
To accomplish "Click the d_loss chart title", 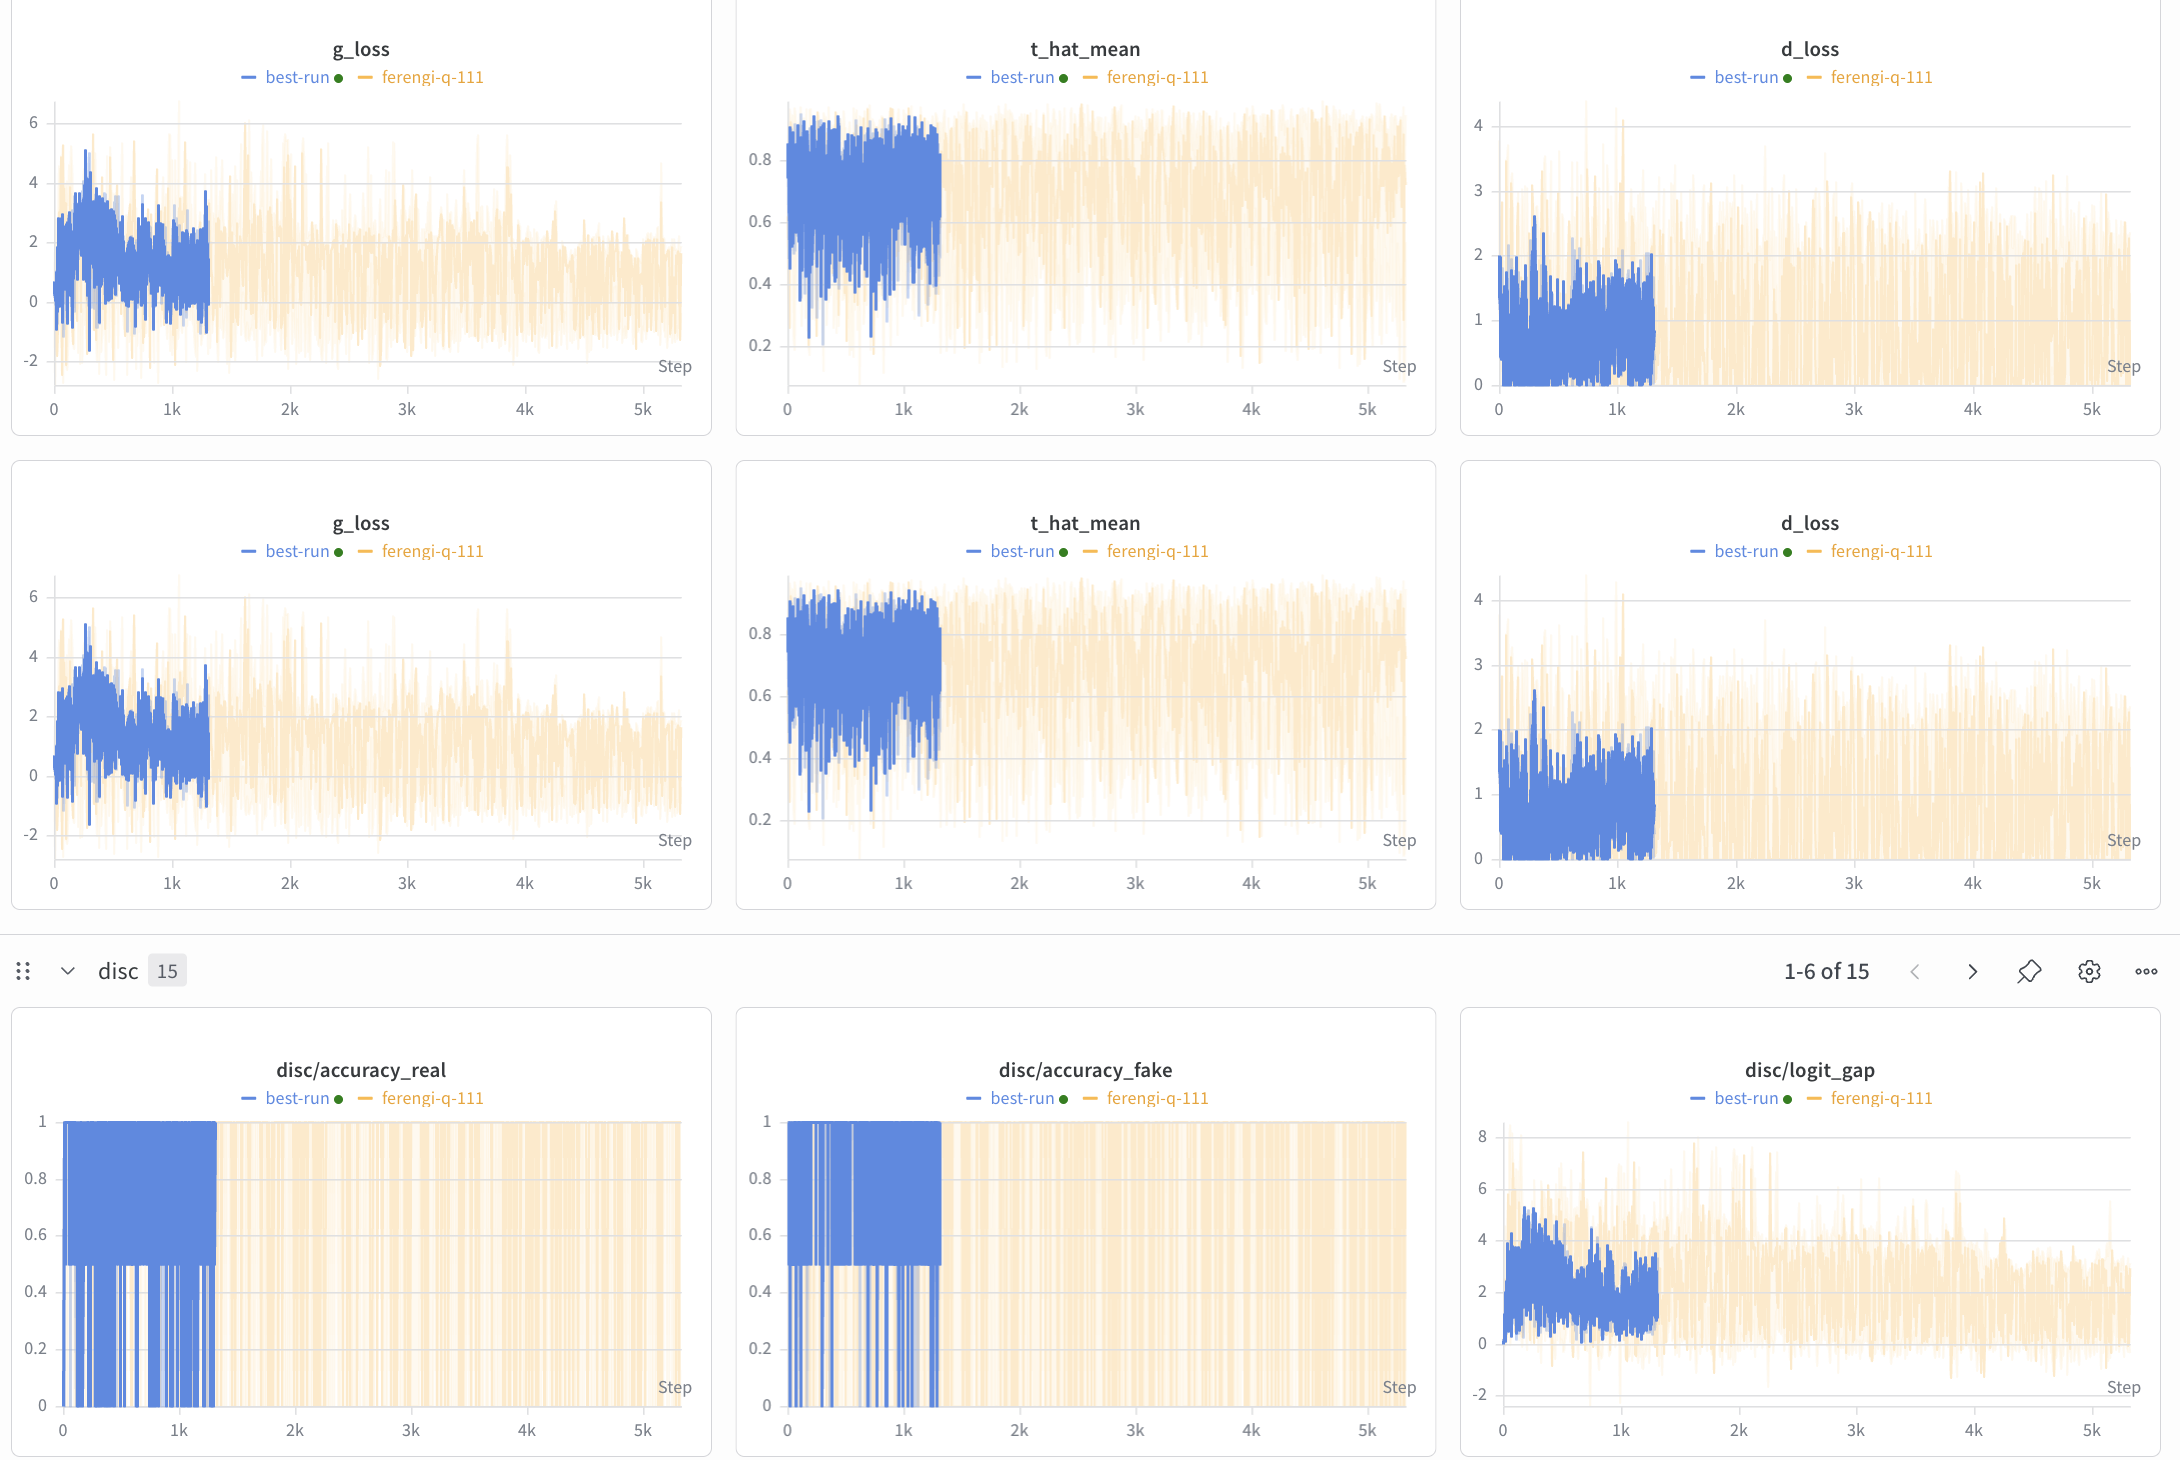I will pos(1810,48).
